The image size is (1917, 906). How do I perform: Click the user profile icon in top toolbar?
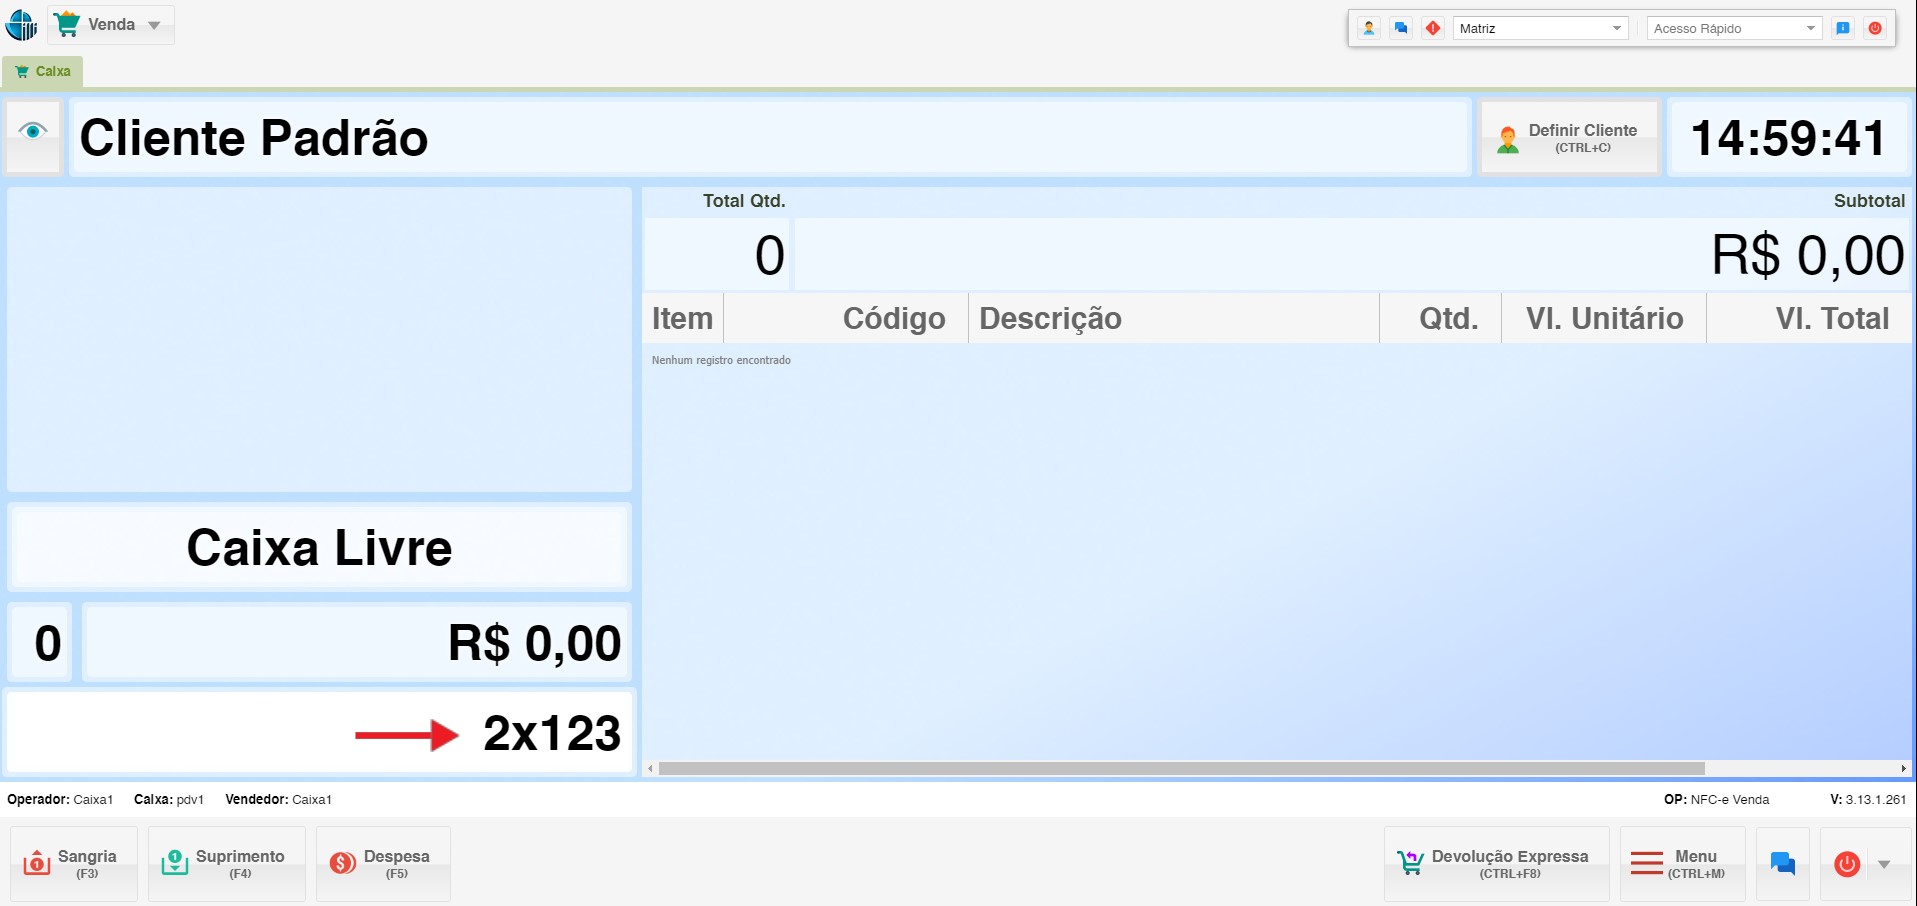click(x=1369, y=28)
